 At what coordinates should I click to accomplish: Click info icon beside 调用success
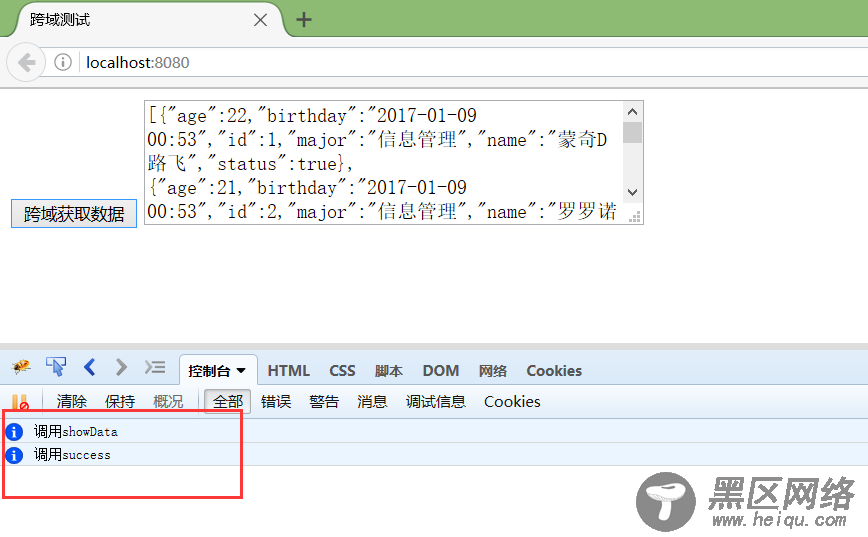14,455
